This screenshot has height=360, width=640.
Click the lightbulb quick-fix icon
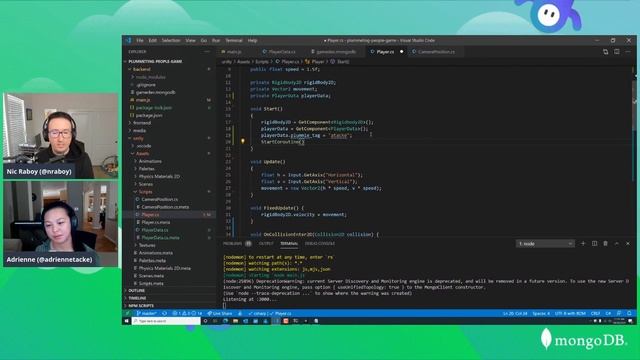click(242, 141)
